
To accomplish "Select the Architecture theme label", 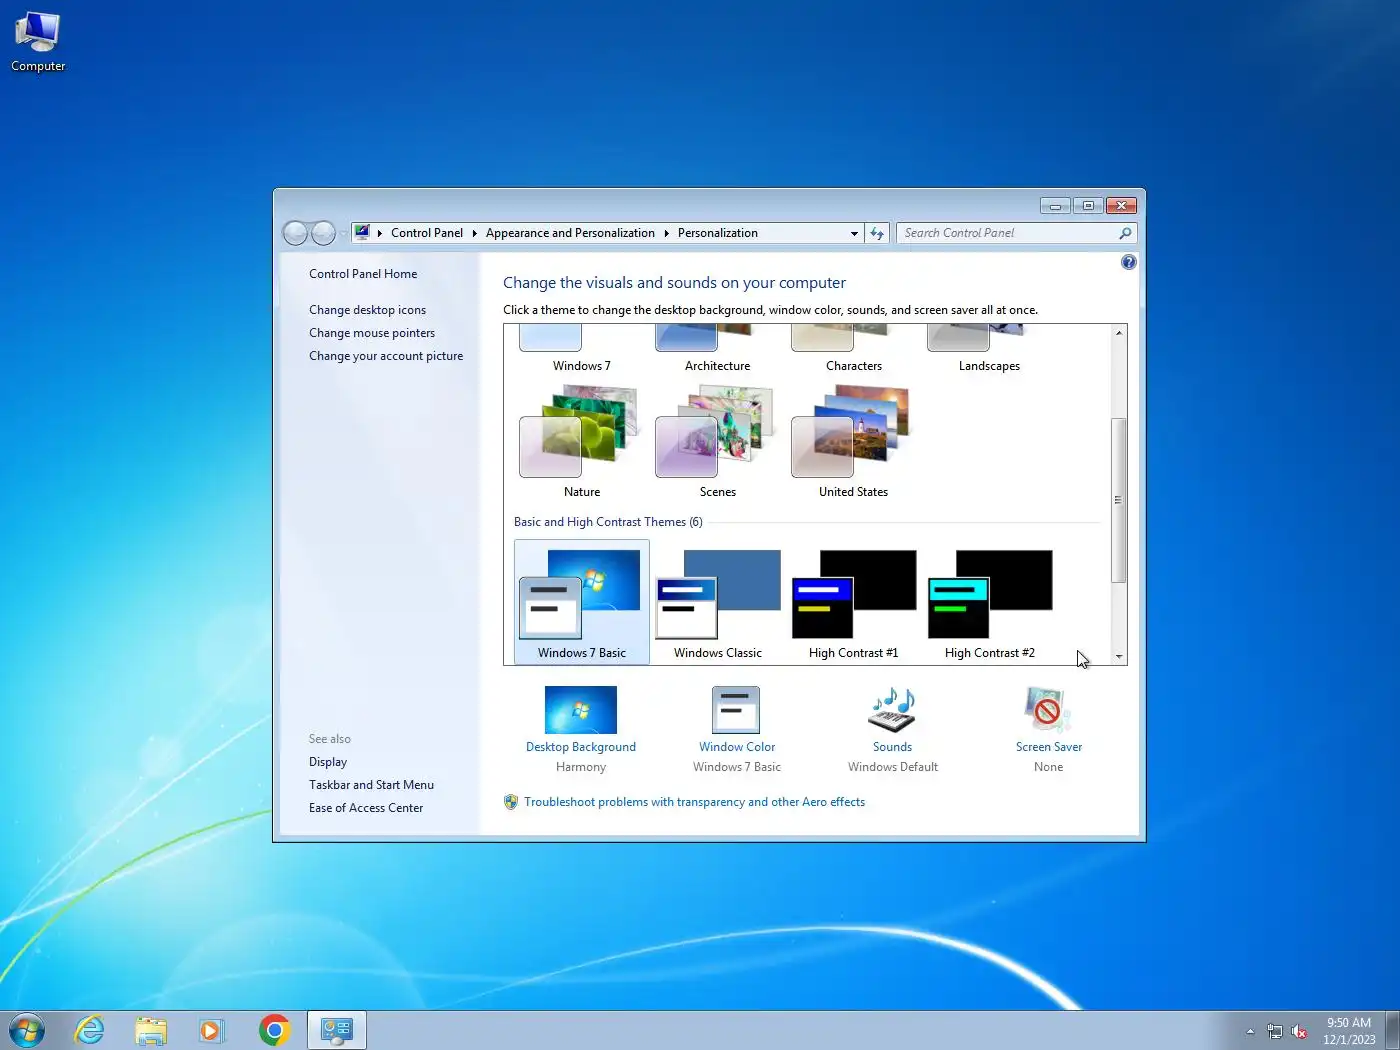I will (x=717, y=366).
